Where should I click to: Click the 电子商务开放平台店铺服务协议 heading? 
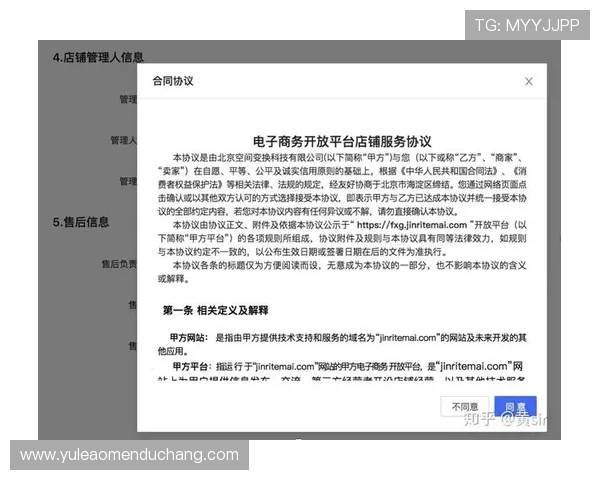tap(342, 141)
